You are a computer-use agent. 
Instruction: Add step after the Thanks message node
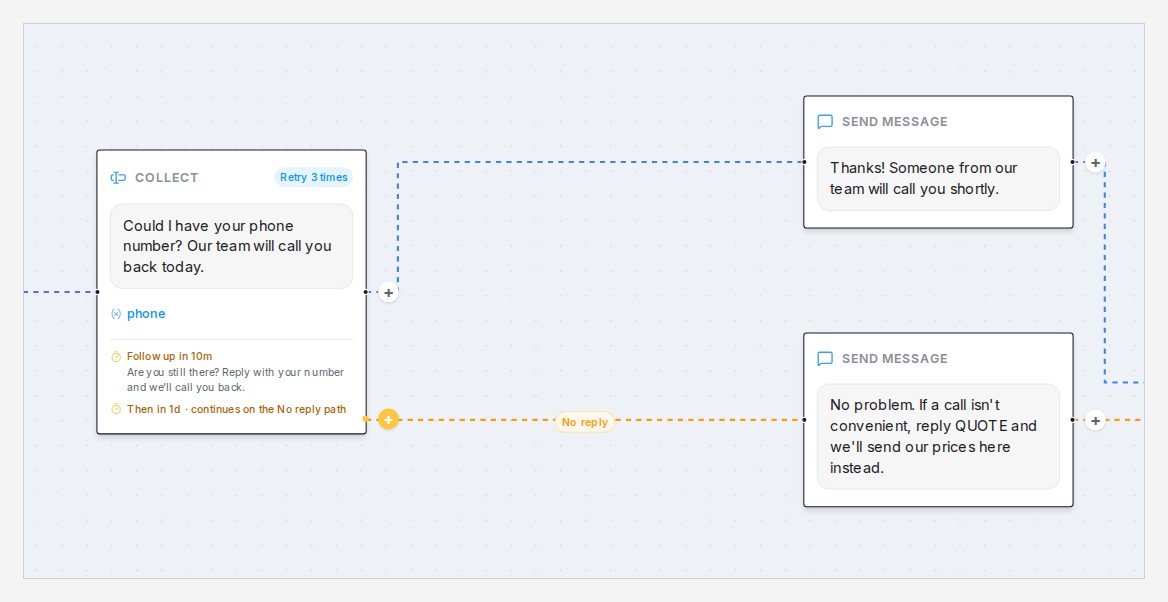pos(1095,162)
